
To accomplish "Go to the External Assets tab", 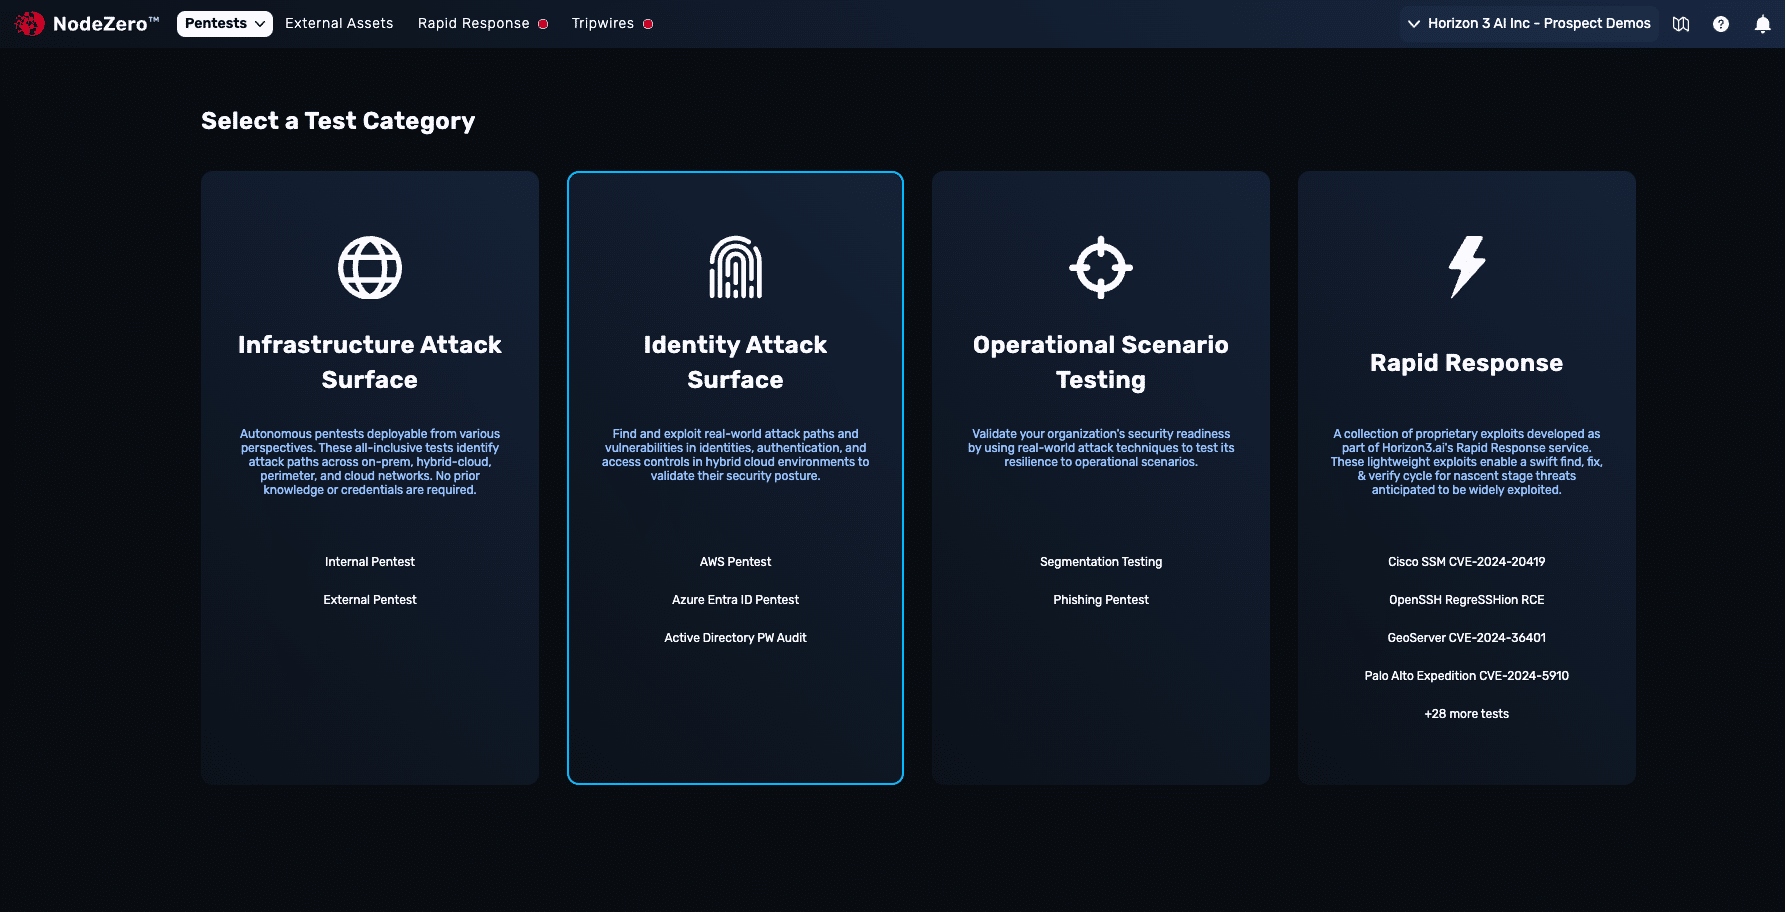I will pyautogui.click(x=339, y=24).
